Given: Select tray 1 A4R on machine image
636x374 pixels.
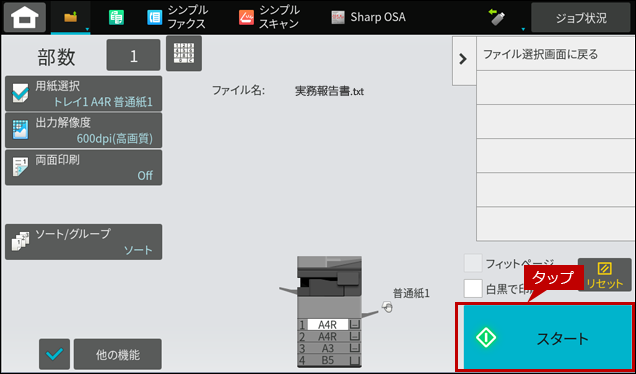Looking at the screenshot, I should point(329,325).
